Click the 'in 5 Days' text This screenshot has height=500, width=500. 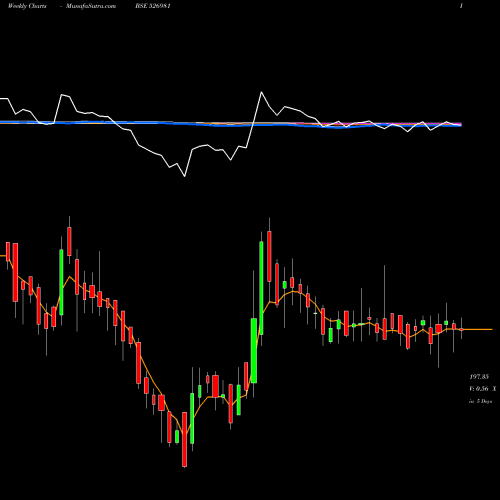(481, 401)
